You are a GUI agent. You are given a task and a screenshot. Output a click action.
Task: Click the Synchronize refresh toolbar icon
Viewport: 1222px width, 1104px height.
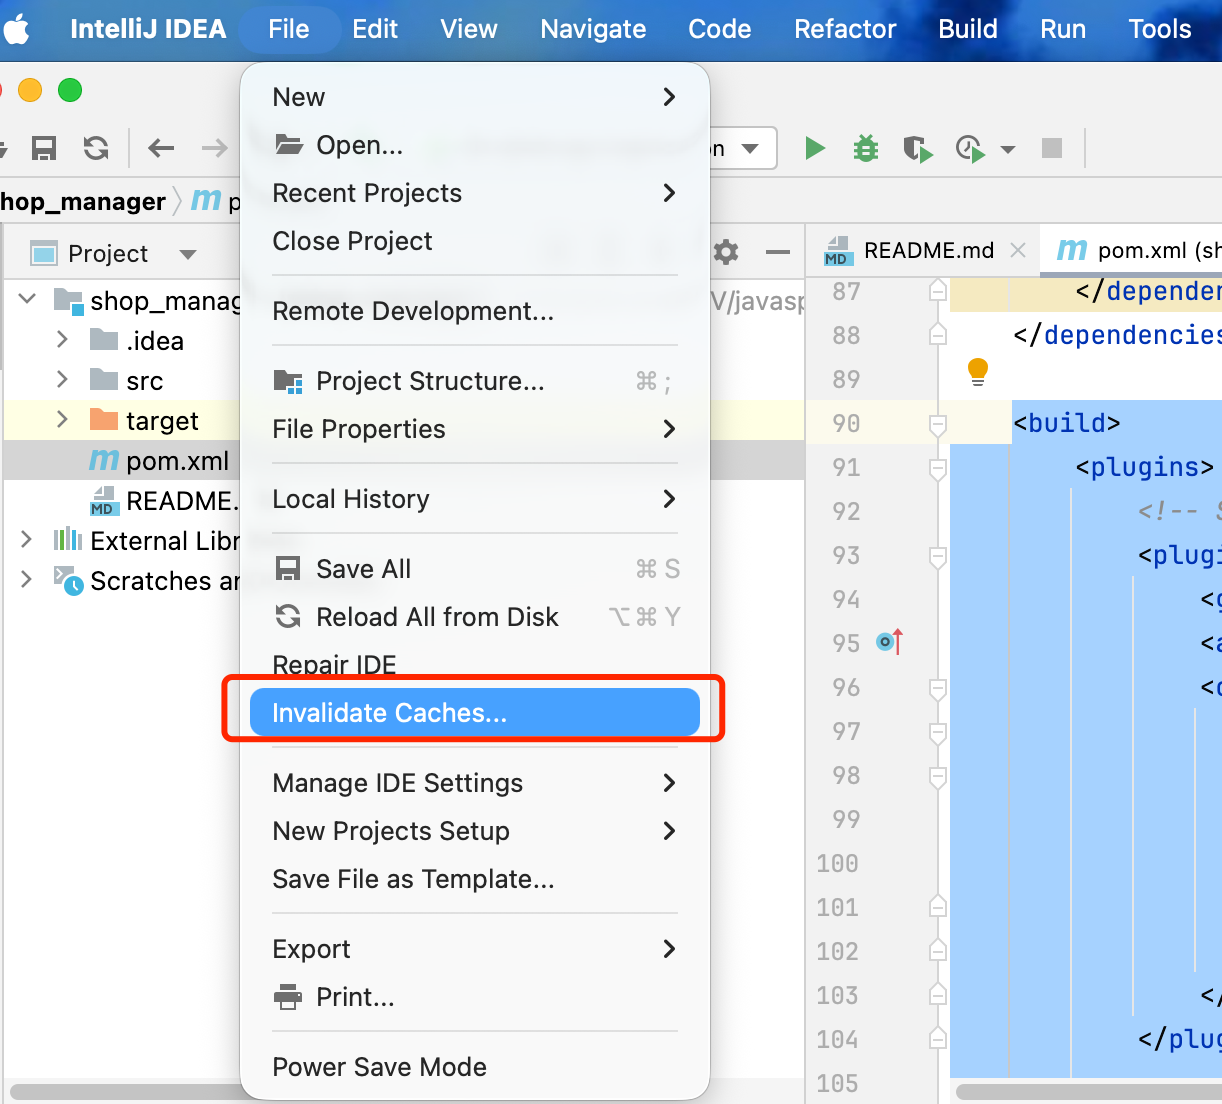point(96,149)
